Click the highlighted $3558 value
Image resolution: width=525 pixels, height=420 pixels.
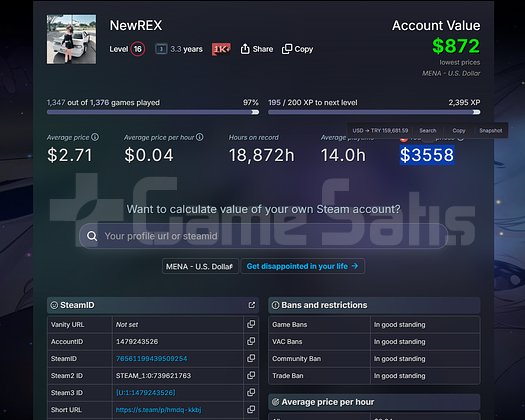pyautogui.click(x=427, y=155)
